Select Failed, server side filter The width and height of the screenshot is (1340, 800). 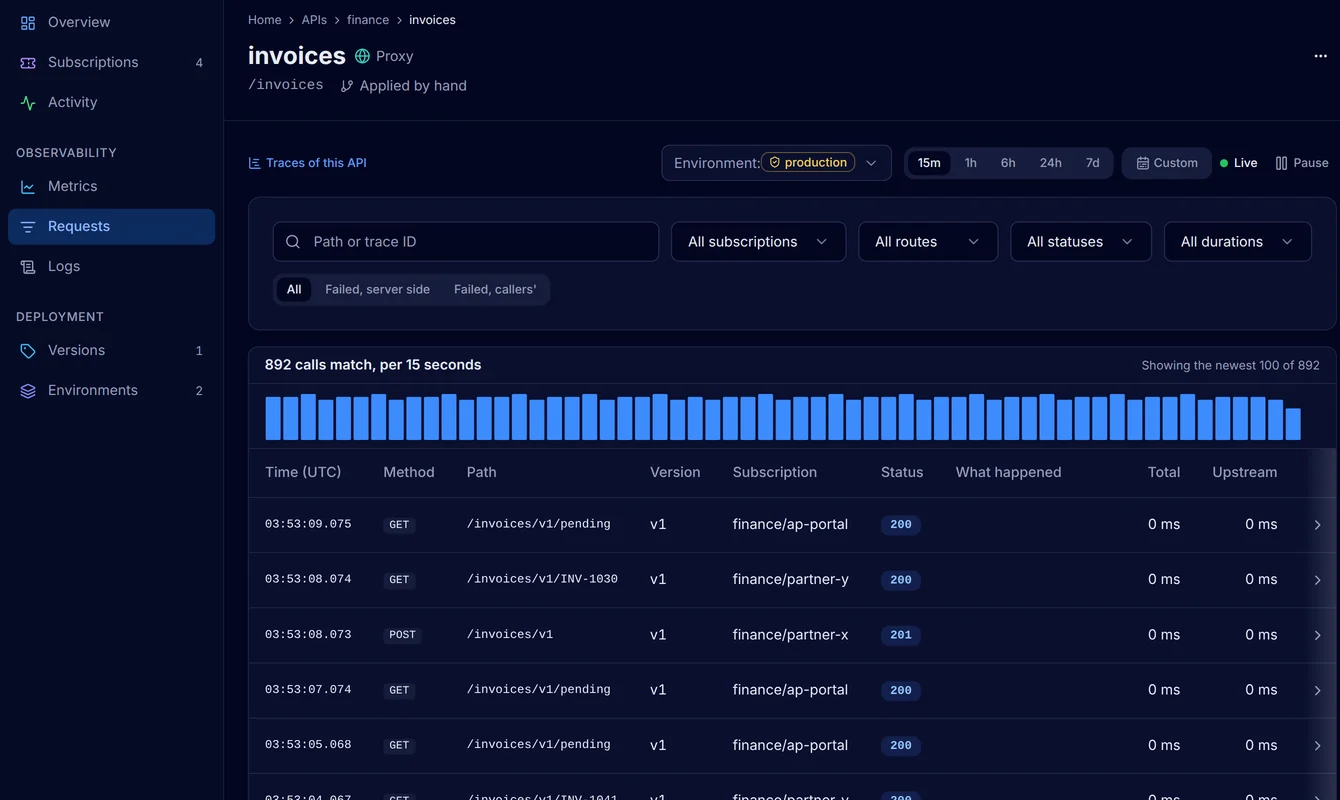pos(377,290)
